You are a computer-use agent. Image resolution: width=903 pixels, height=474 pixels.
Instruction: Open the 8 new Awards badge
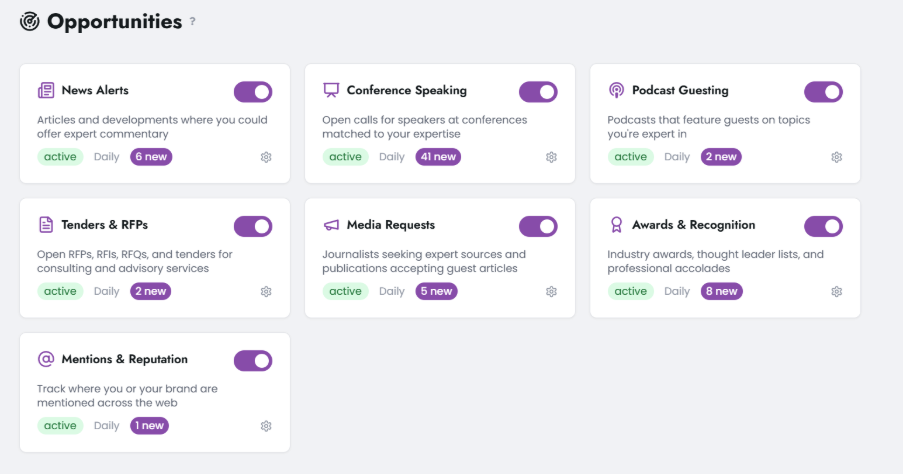721,291
